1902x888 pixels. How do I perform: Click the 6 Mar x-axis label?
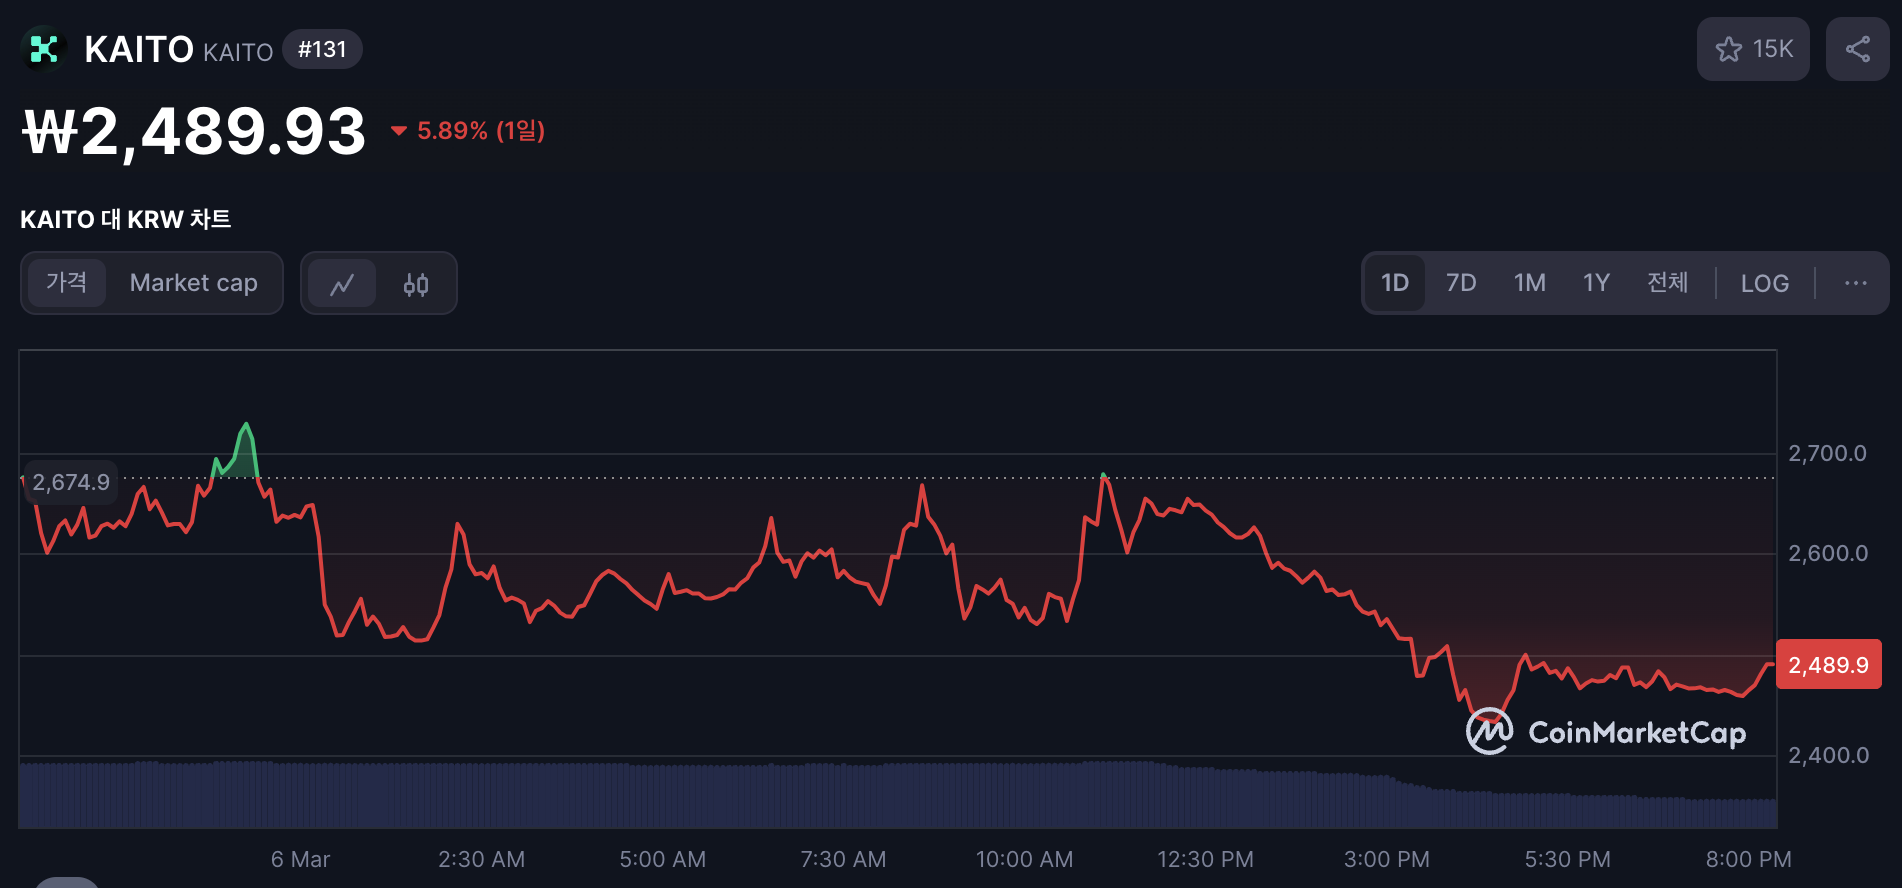click(300, 859)
